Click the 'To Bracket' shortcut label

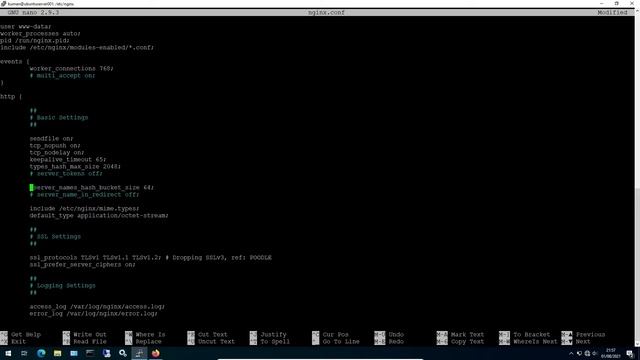pos(532,334)
